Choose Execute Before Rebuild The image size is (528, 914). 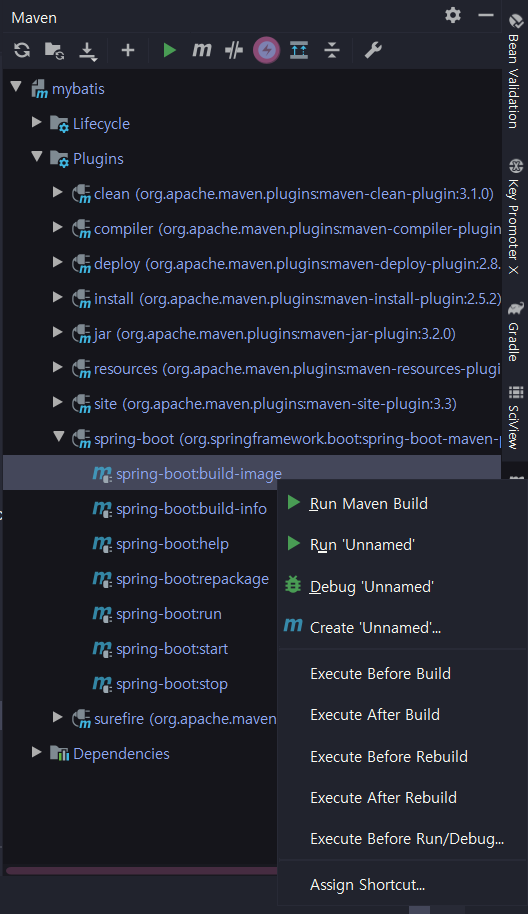[x=403, y=757]
